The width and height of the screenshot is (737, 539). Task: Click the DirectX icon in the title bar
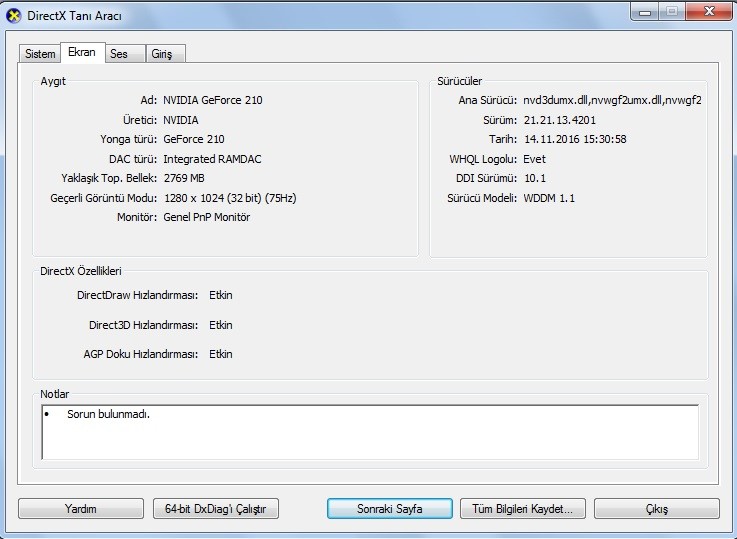(x=14, y=15)
